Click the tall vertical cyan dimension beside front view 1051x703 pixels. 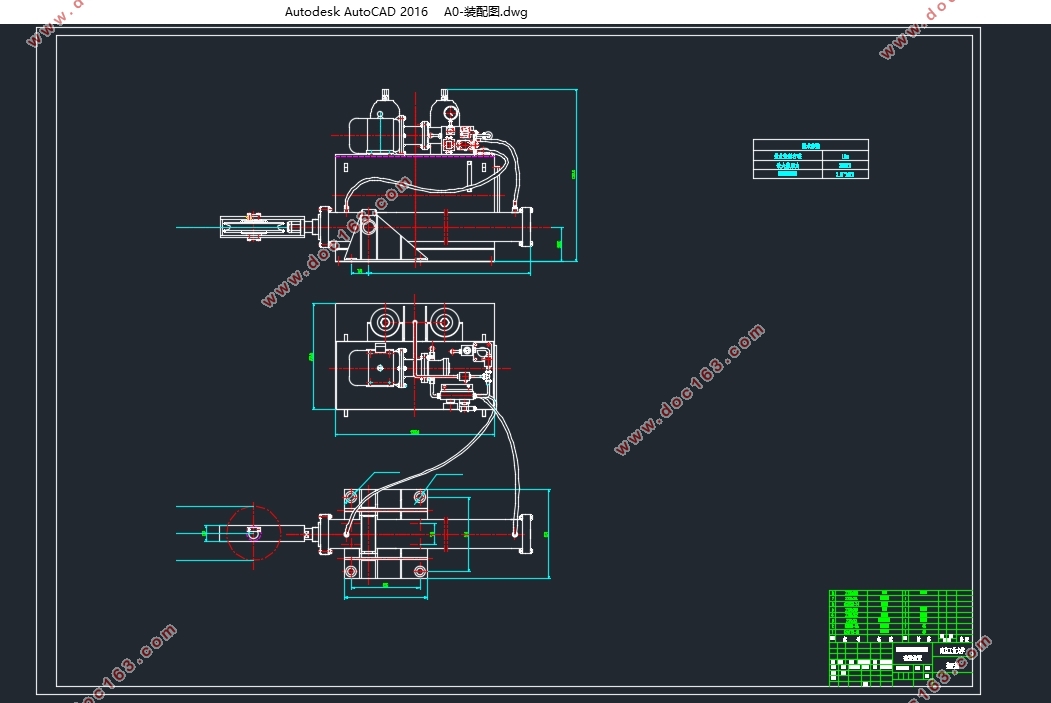[576, 174]
